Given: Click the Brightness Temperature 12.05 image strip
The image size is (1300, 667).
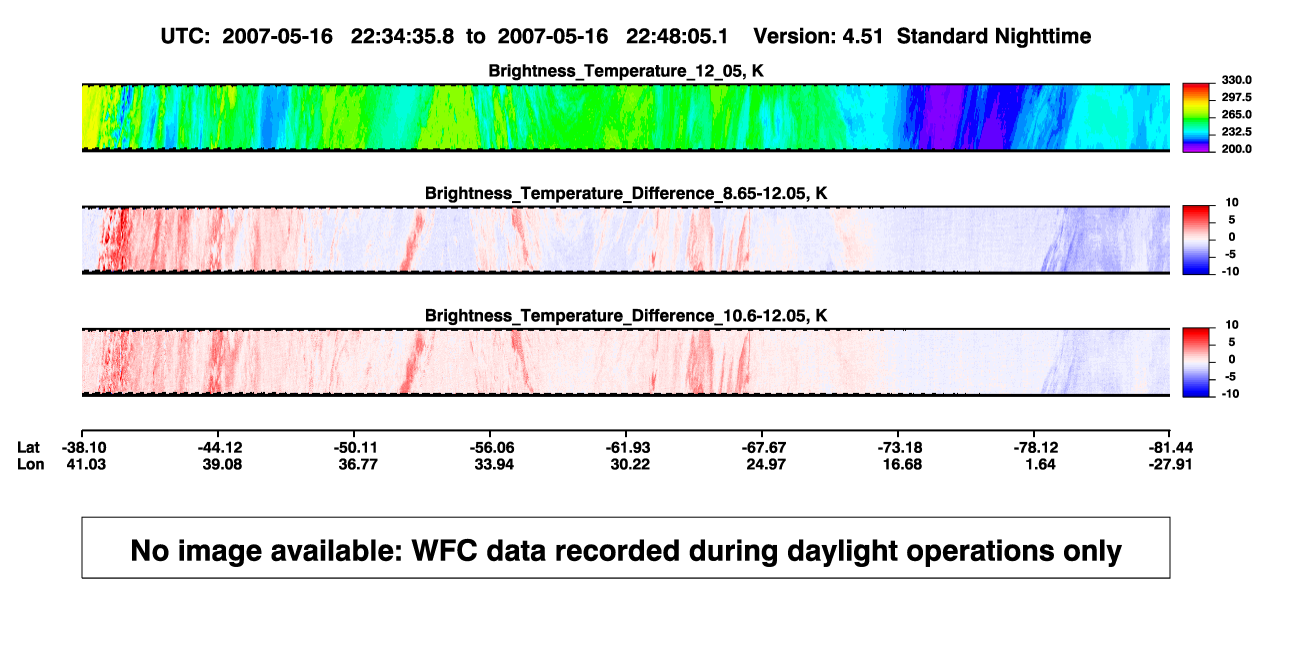Looking at the screenshot, I should tap(626, 118).
